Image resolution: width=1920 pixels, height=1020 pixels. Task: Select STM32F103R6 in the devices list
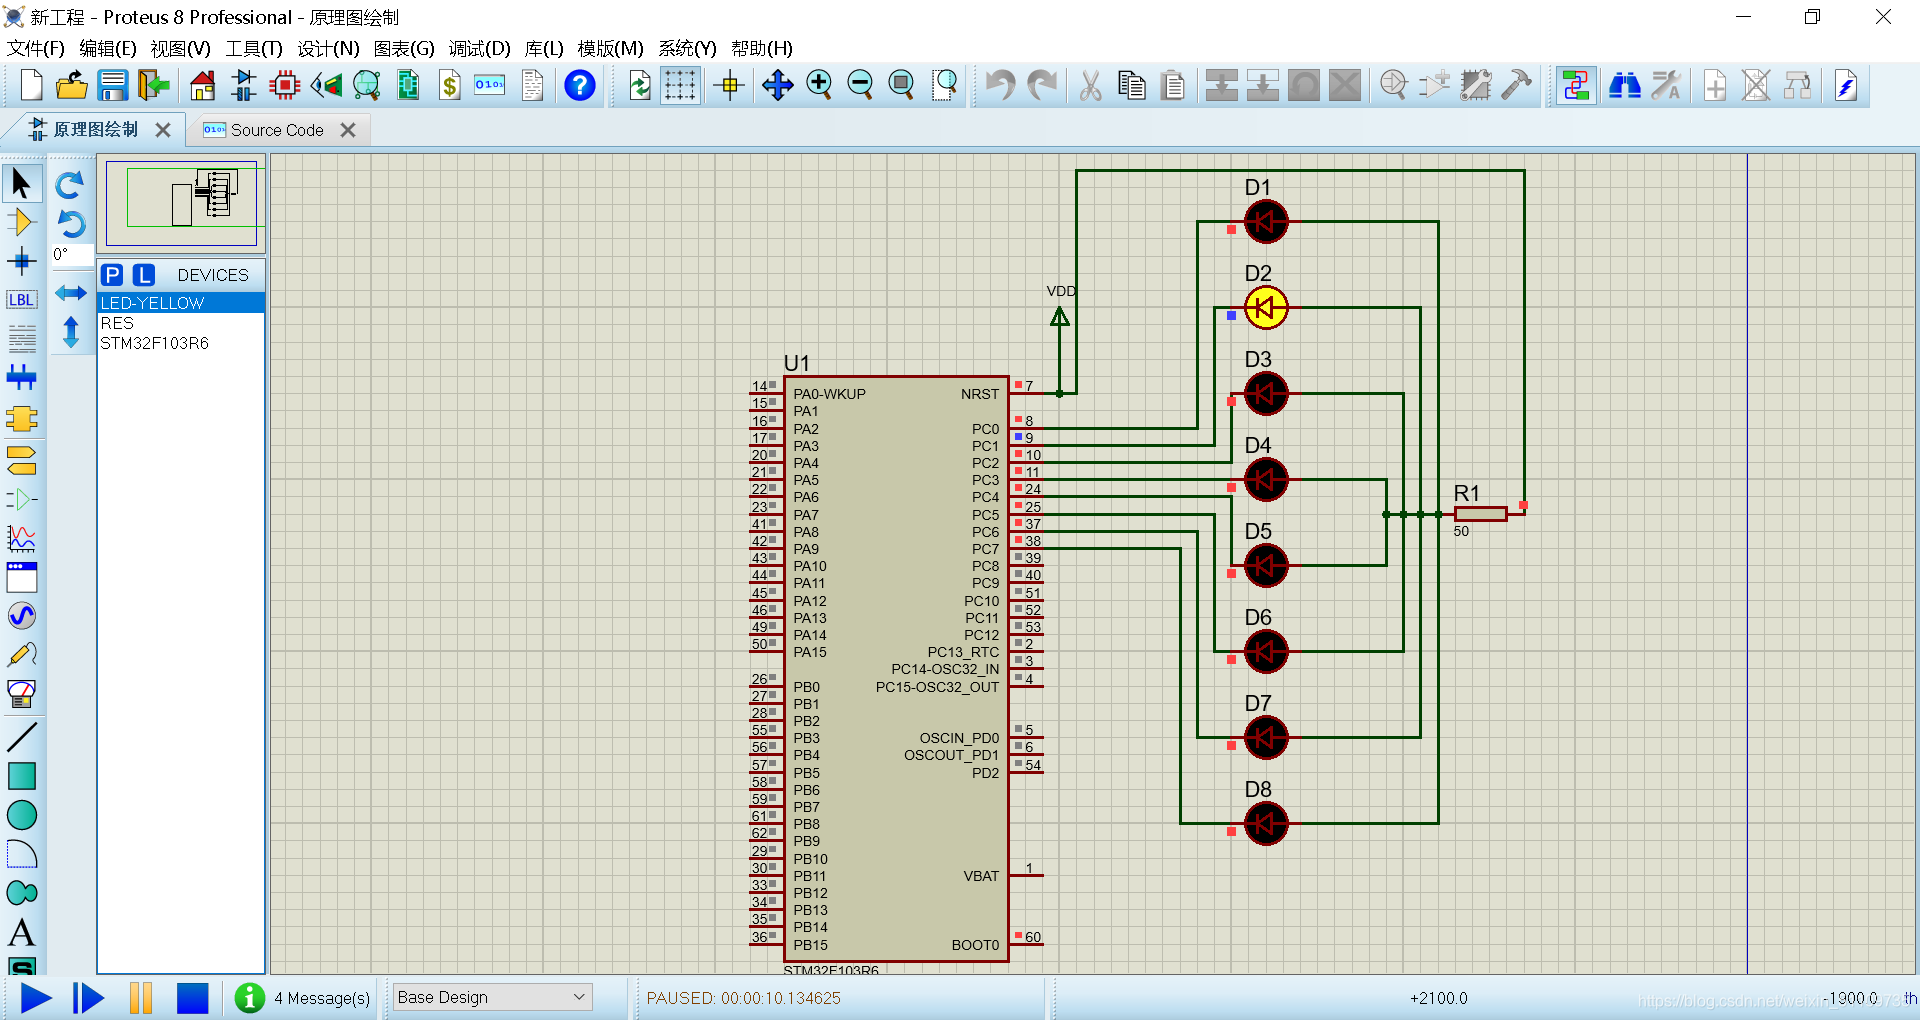coord(181,343)
